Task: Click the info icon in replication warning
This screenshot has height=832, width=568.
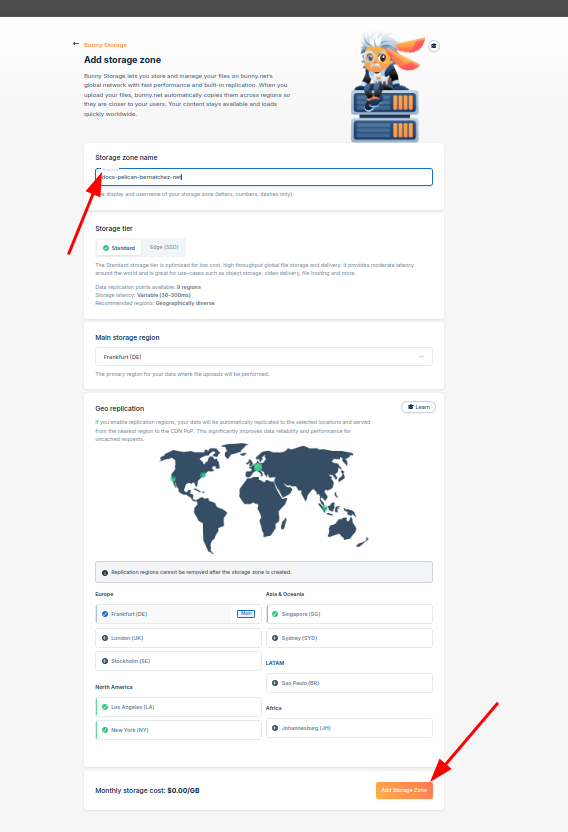Action: (x=105, y=573)
